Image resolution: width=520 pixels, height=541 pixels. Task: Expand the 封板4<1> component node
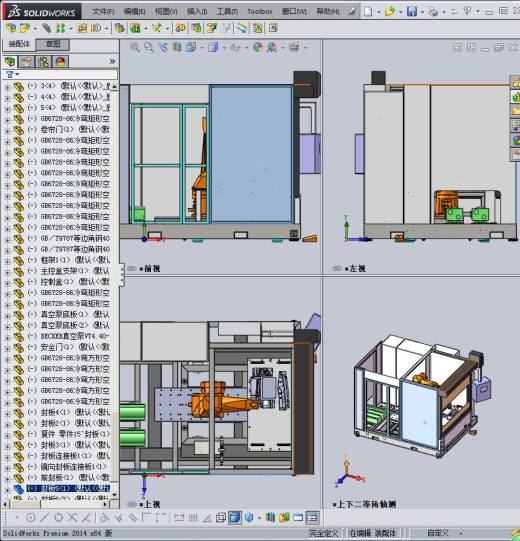click(x=7, y=413)
